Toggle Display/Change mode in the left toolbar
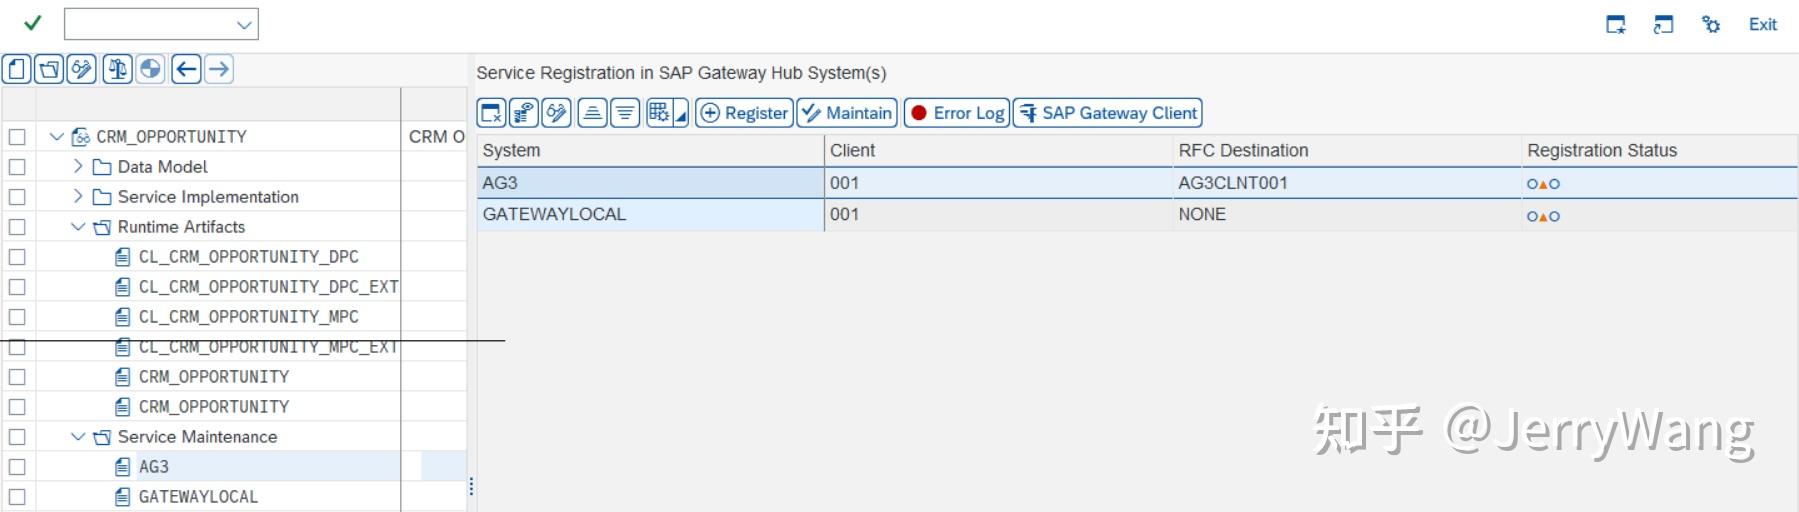This screenshot has width=1799, height=512. coord(82,69)
